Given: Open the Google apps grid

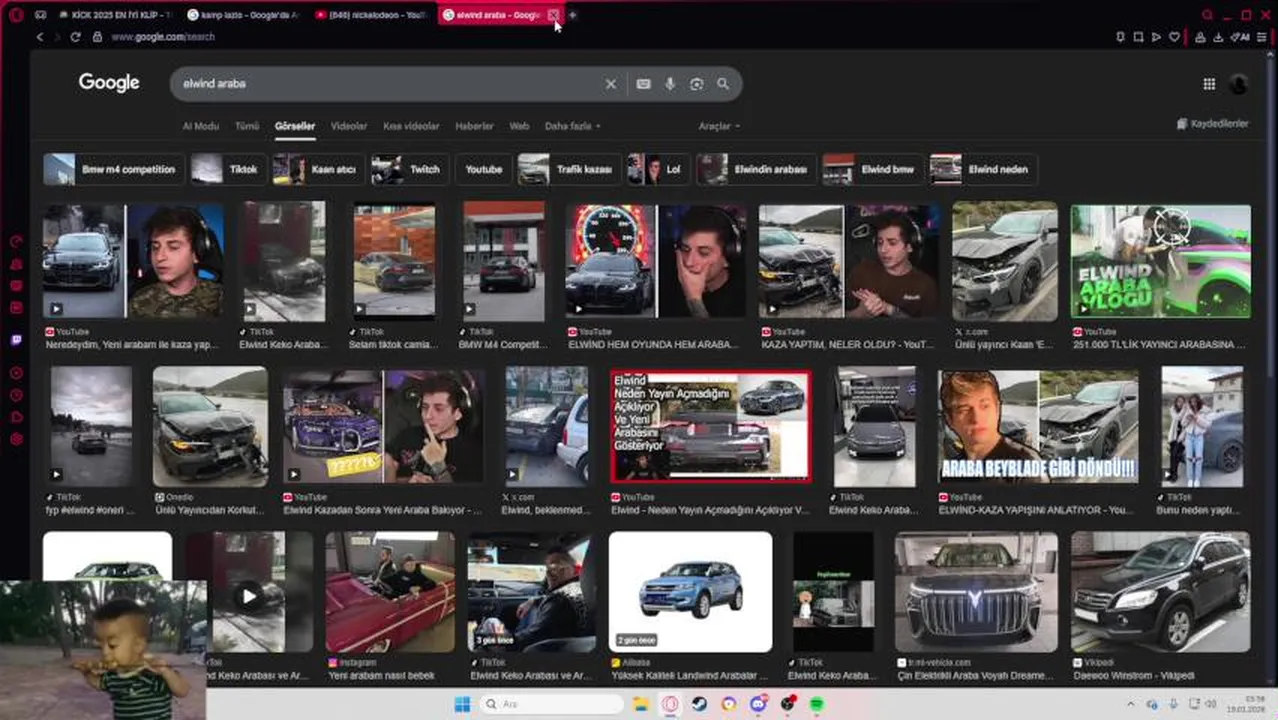Looking at the screenshot, I should coord(1209,84).
